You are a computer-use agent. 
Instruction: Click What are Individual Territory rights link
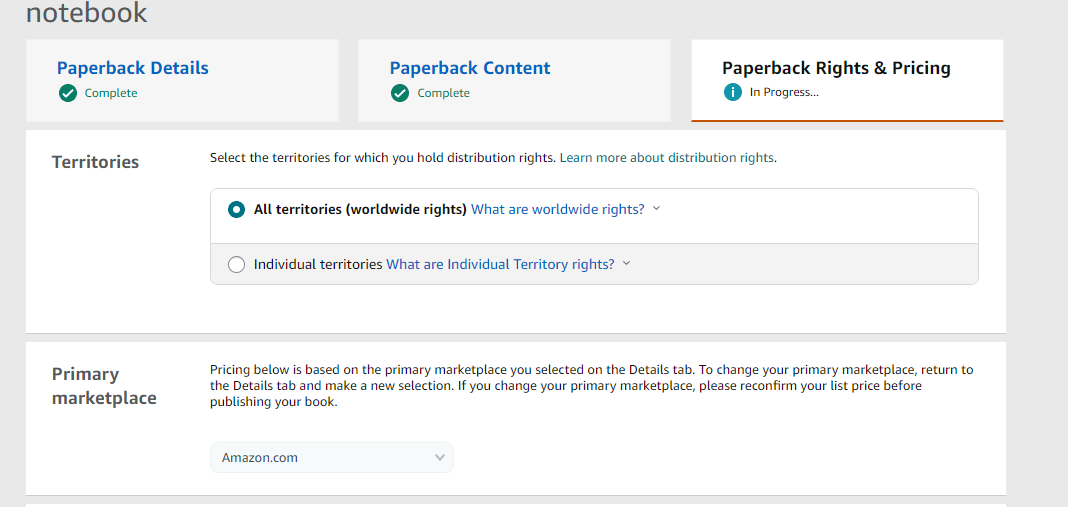(x=501, y=264)
